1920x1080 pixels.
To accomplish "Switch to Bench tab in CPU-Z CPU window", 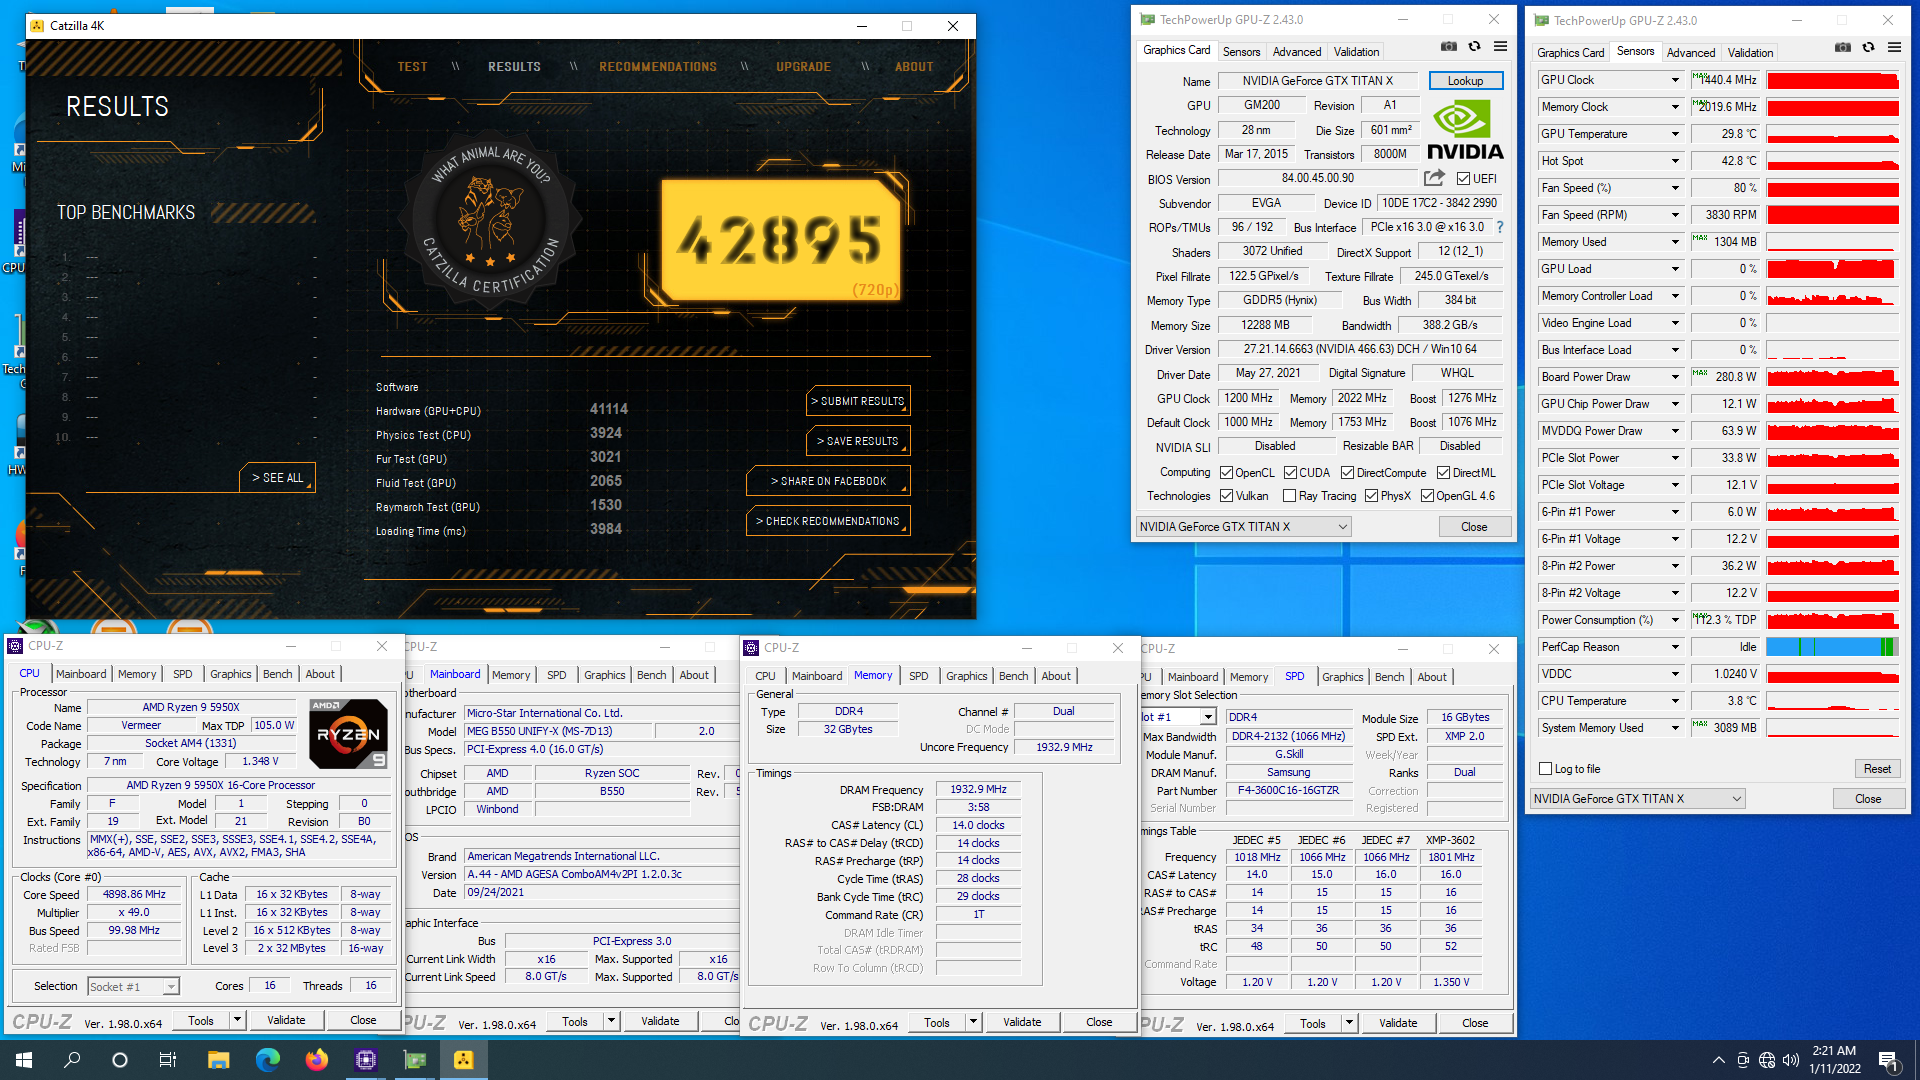I will 278,674.
